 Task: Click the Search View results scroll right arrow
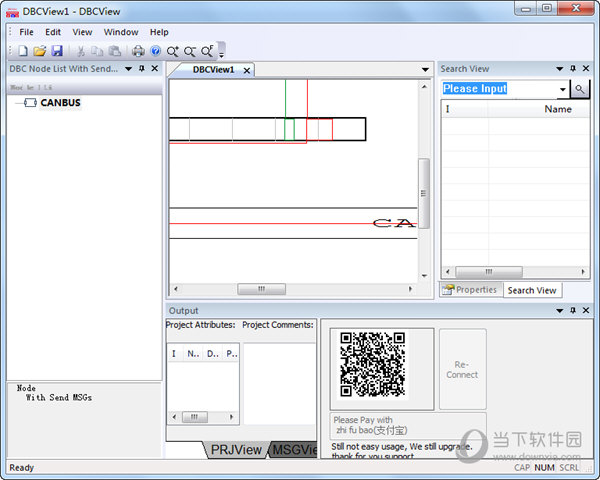pyautogui.click(x=583, y=272)
